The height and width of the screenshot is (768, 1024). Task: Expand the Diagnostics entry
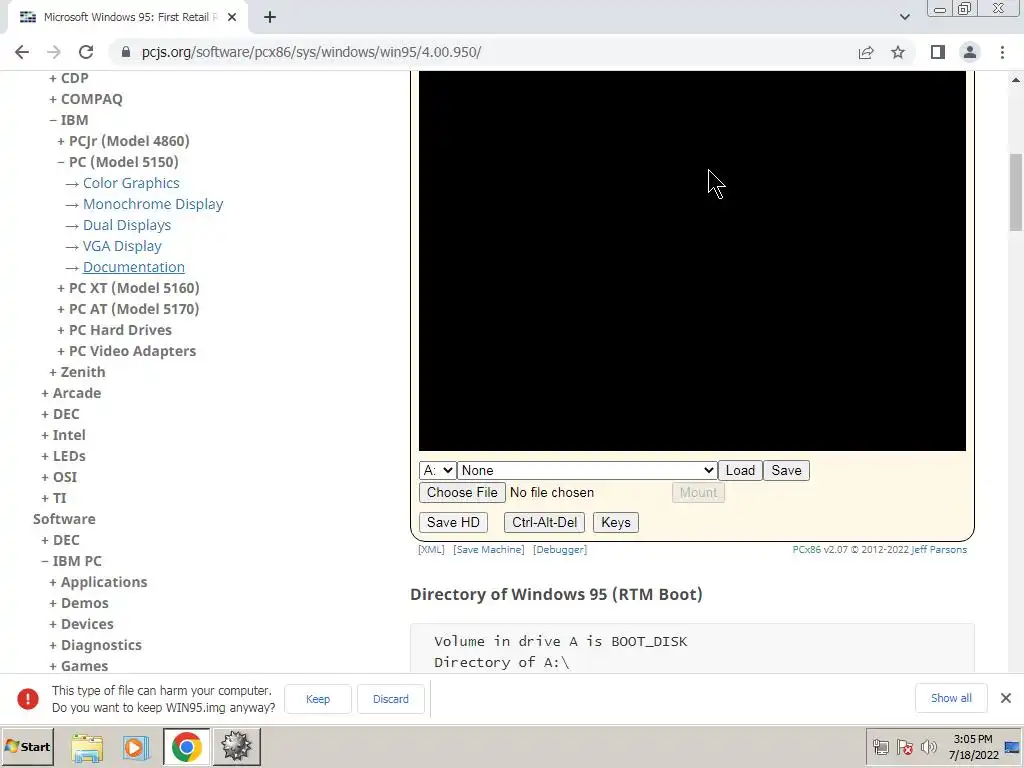[x=95, y=645]
